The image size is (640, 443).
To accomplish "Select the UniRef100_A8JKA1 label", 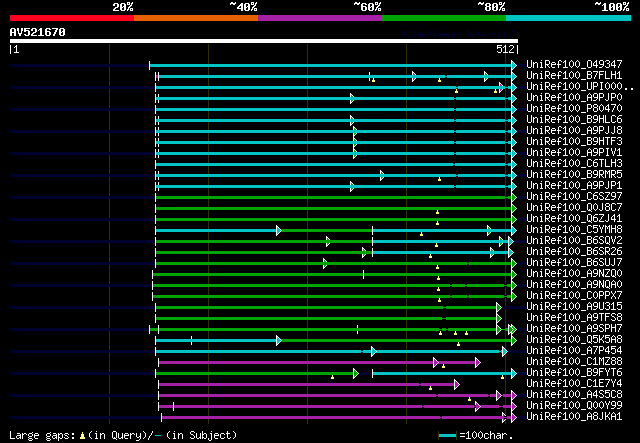I will pyautogui.click(x=574, y=417).
